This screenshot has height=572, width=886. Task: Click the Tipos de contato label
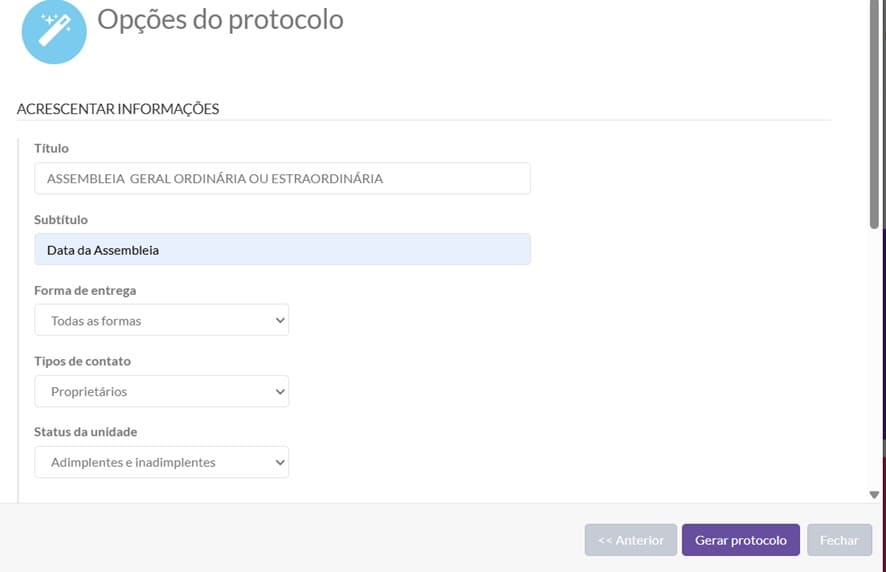click(82, 361)
